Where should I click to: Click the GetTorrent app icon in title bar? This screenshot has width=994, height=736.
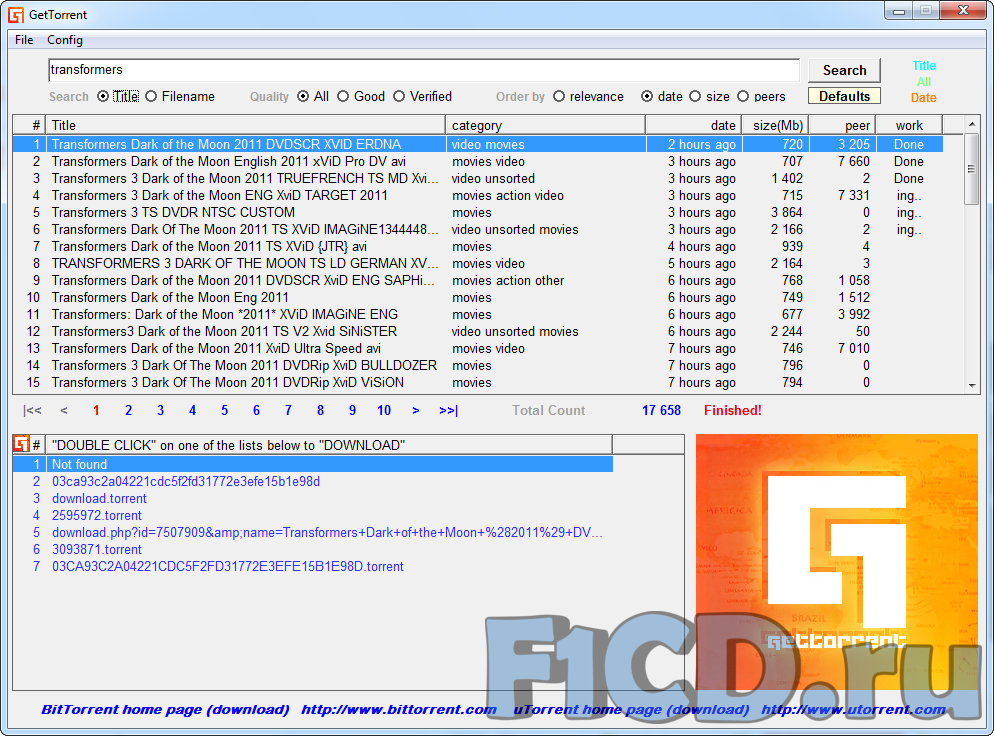[16, 15]
